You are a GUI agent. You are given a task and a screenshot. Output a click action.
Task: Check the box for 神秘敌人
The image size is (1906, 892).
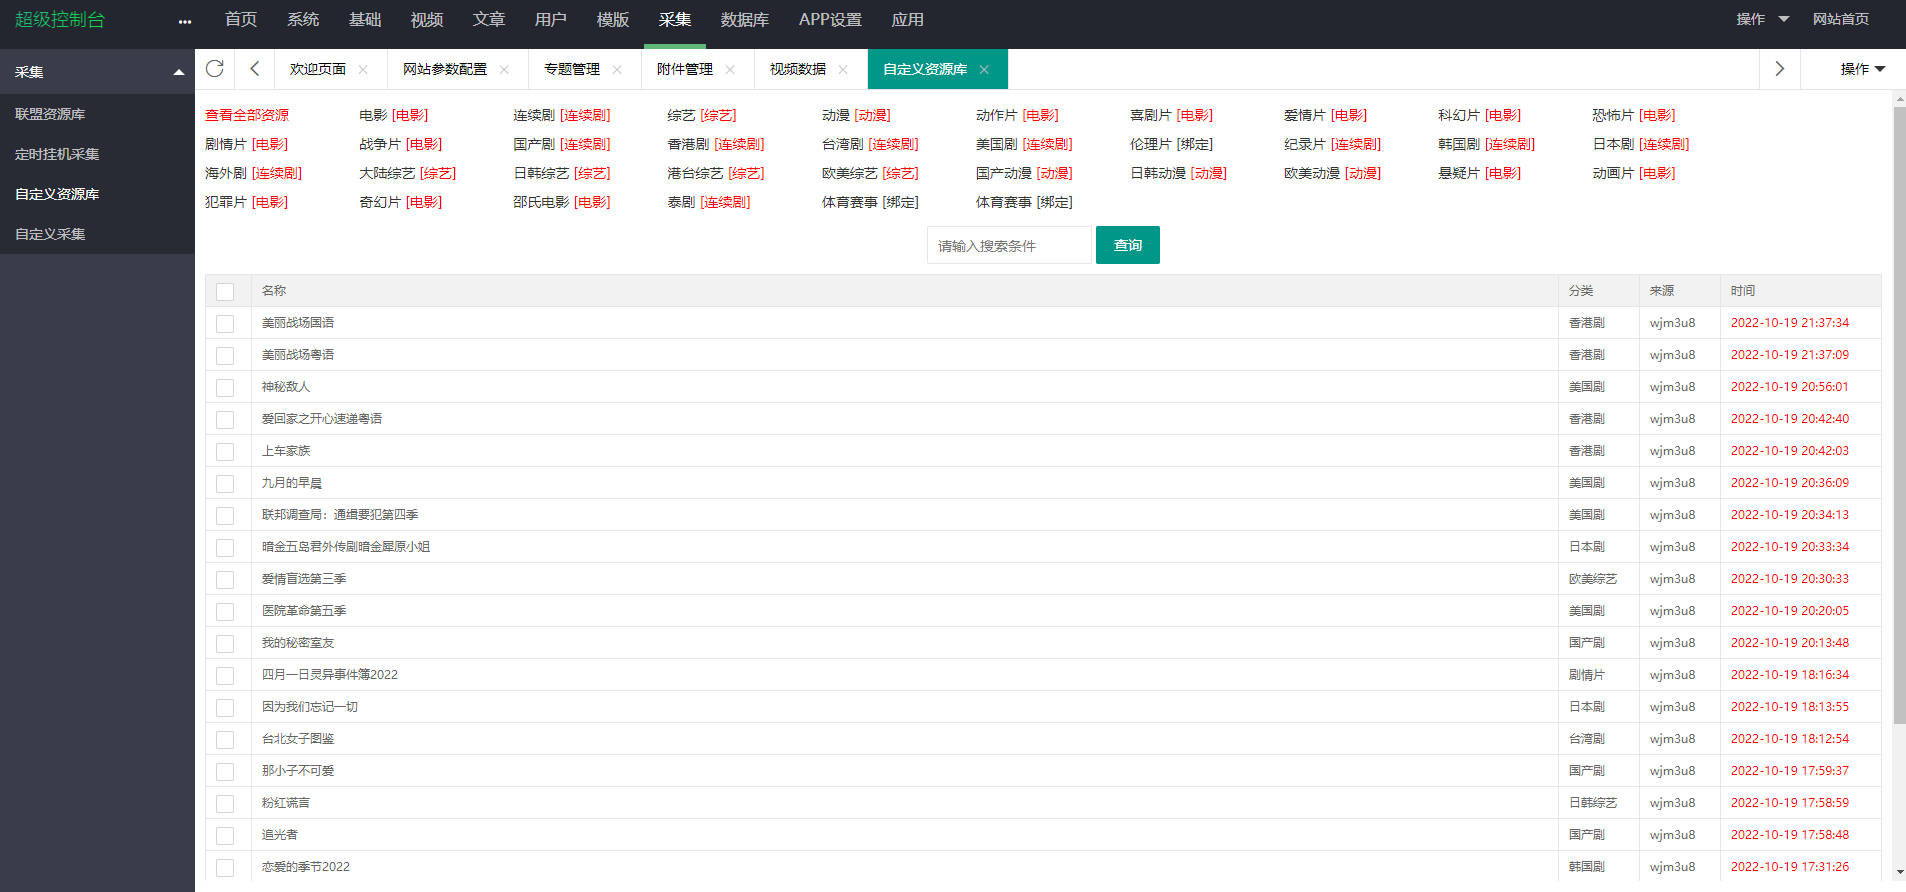(x=225, y=387)
